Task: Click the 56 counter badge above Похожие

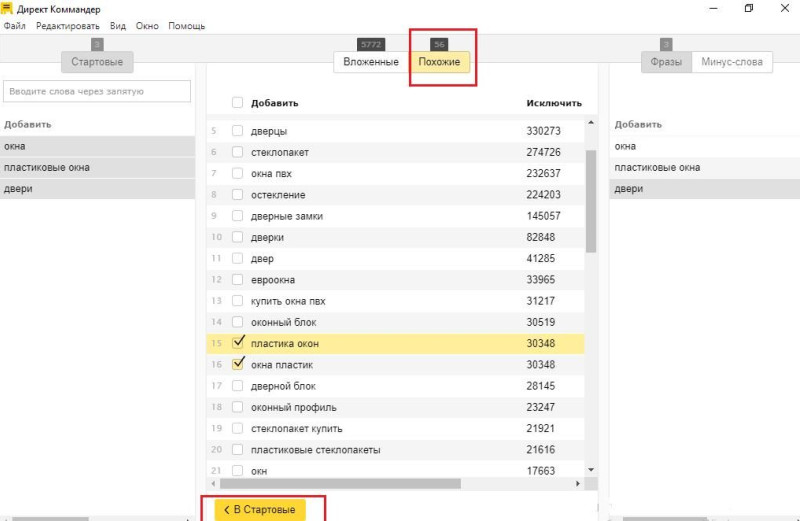Action: click(439, 44)
